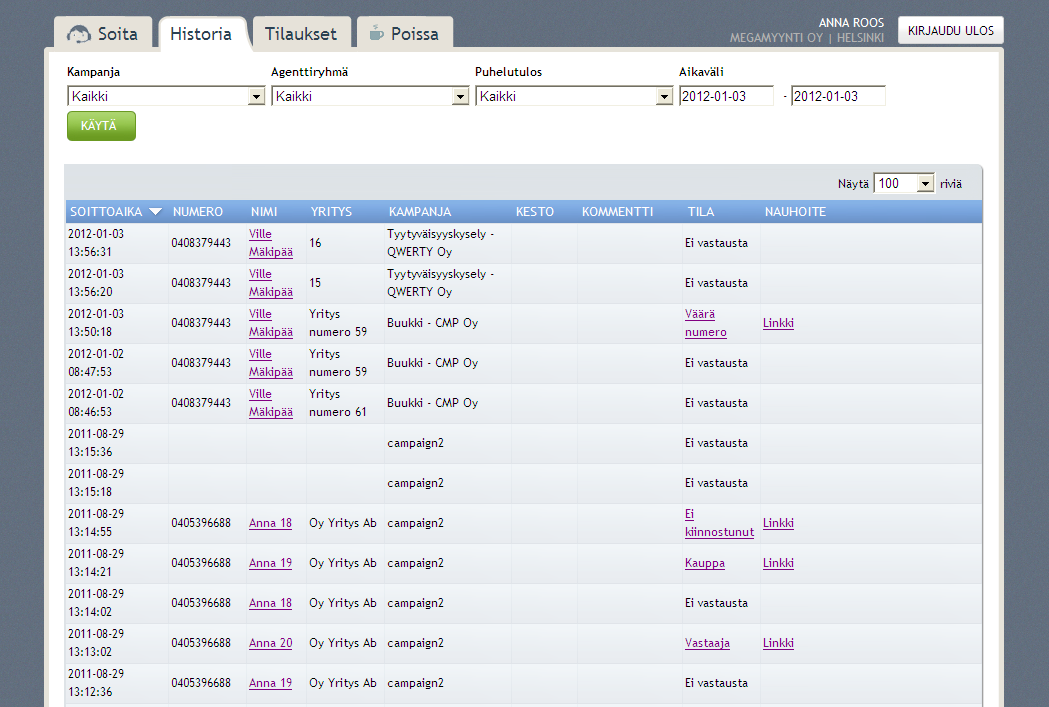
Task: Click the Ei kiinnostunut status link
Action: pyautogui.click(x=719, y=523)
